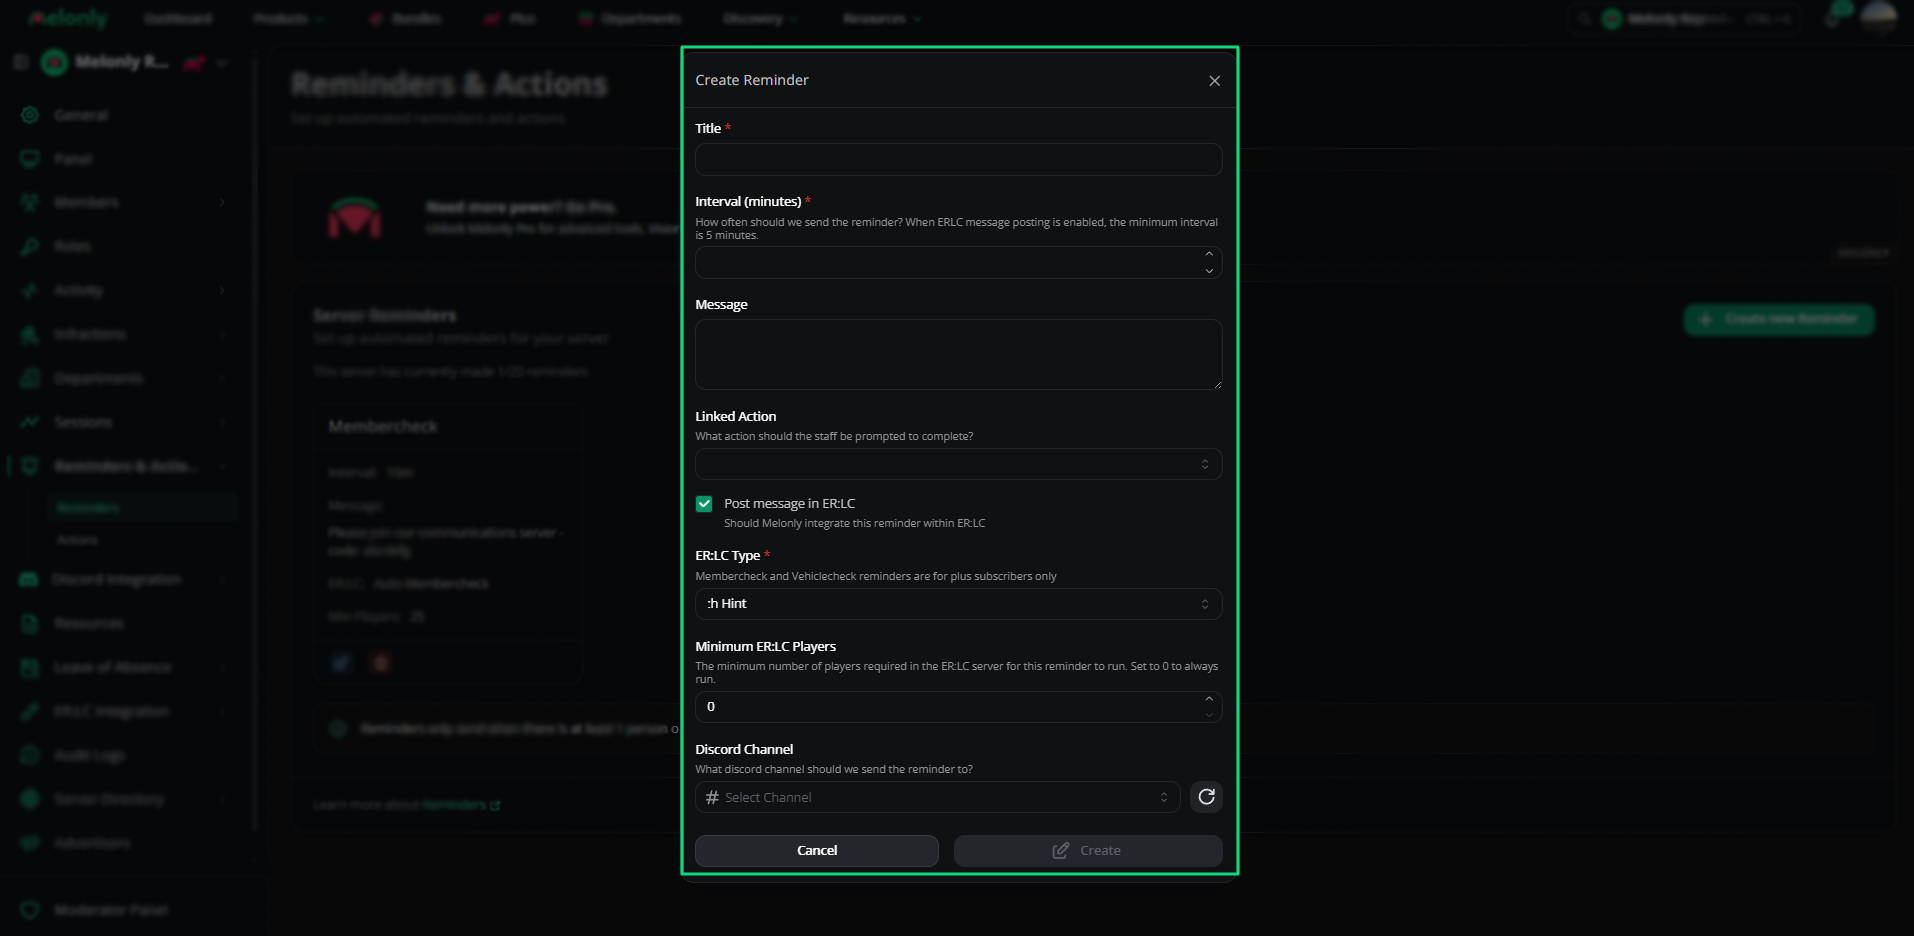Viewport: 1914px width, 936px height.
Task: Increment Minimum ER:LC Players with up arrow
Action: pos(1209,699)
